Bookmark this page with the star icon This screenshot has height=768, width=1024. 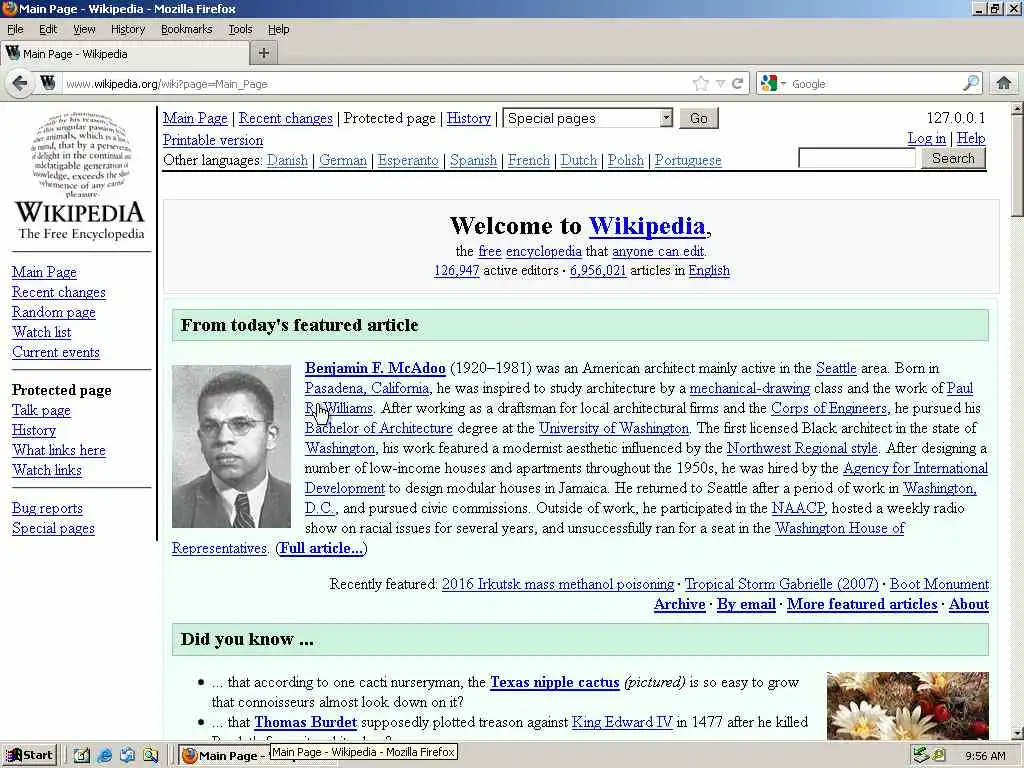click(x=701, y=84)
